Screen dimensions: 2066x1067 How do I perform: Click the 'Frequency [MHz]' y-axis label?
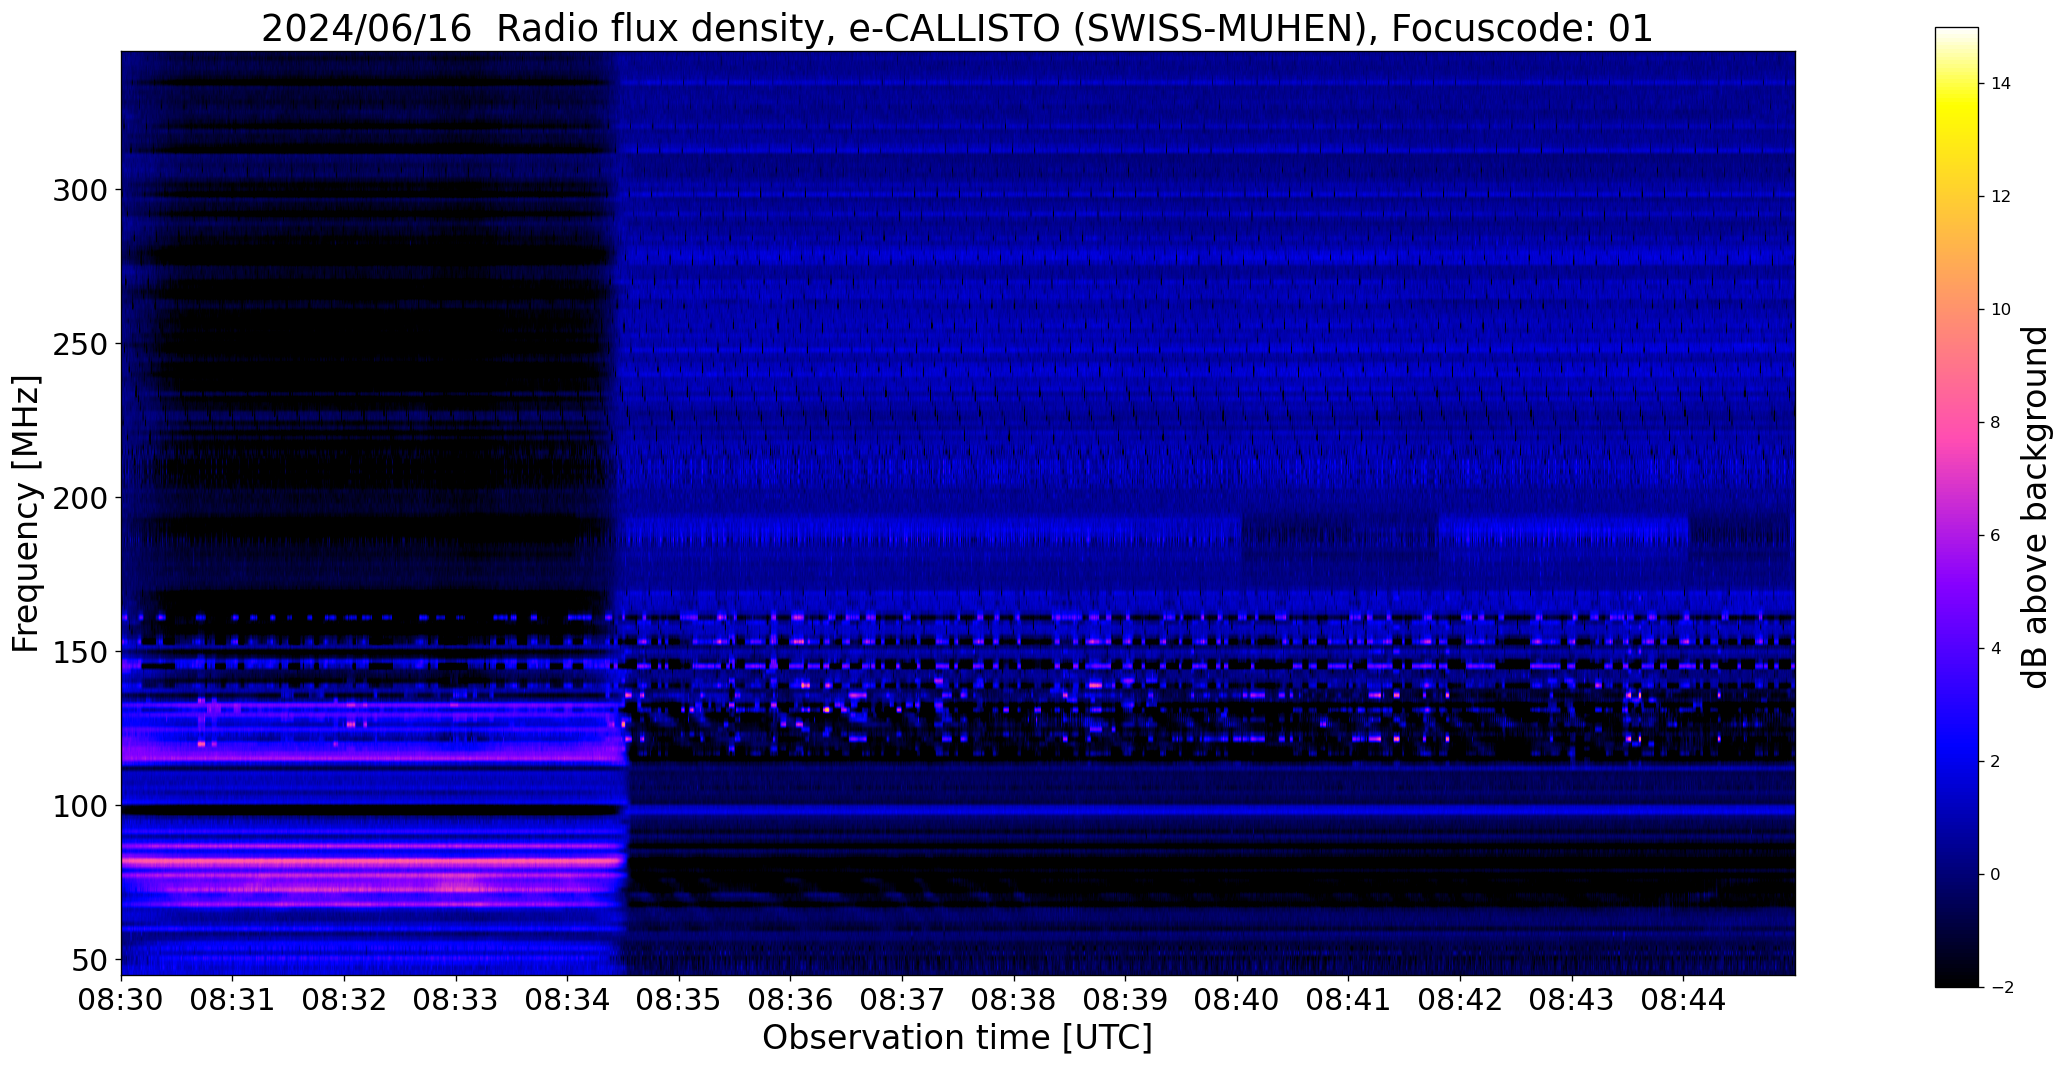(27, 514)
